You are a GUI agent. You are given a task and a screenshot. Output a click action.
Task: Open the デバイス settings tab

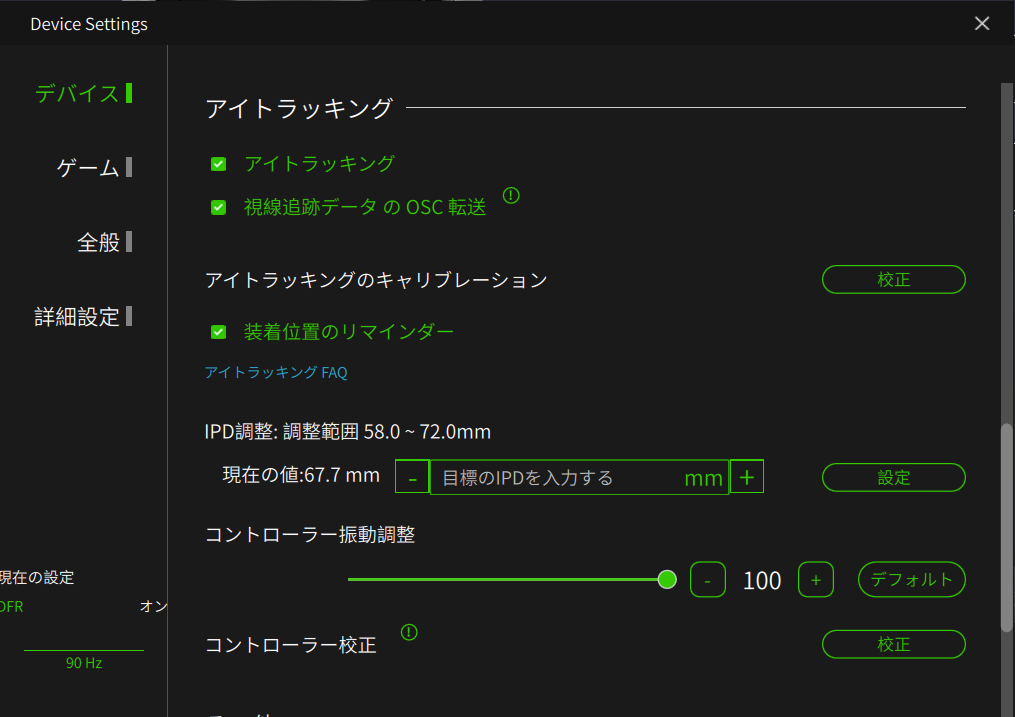click(78, 94)
